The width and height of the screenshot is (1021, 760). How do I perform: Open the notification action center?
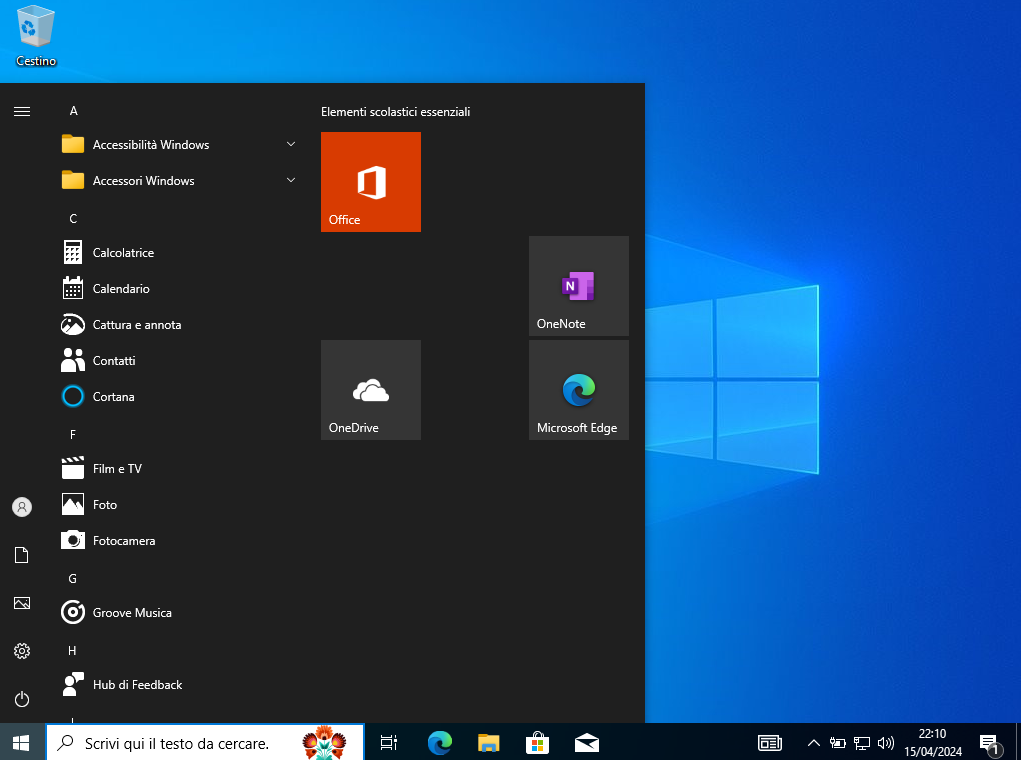(x=989, y=743)
